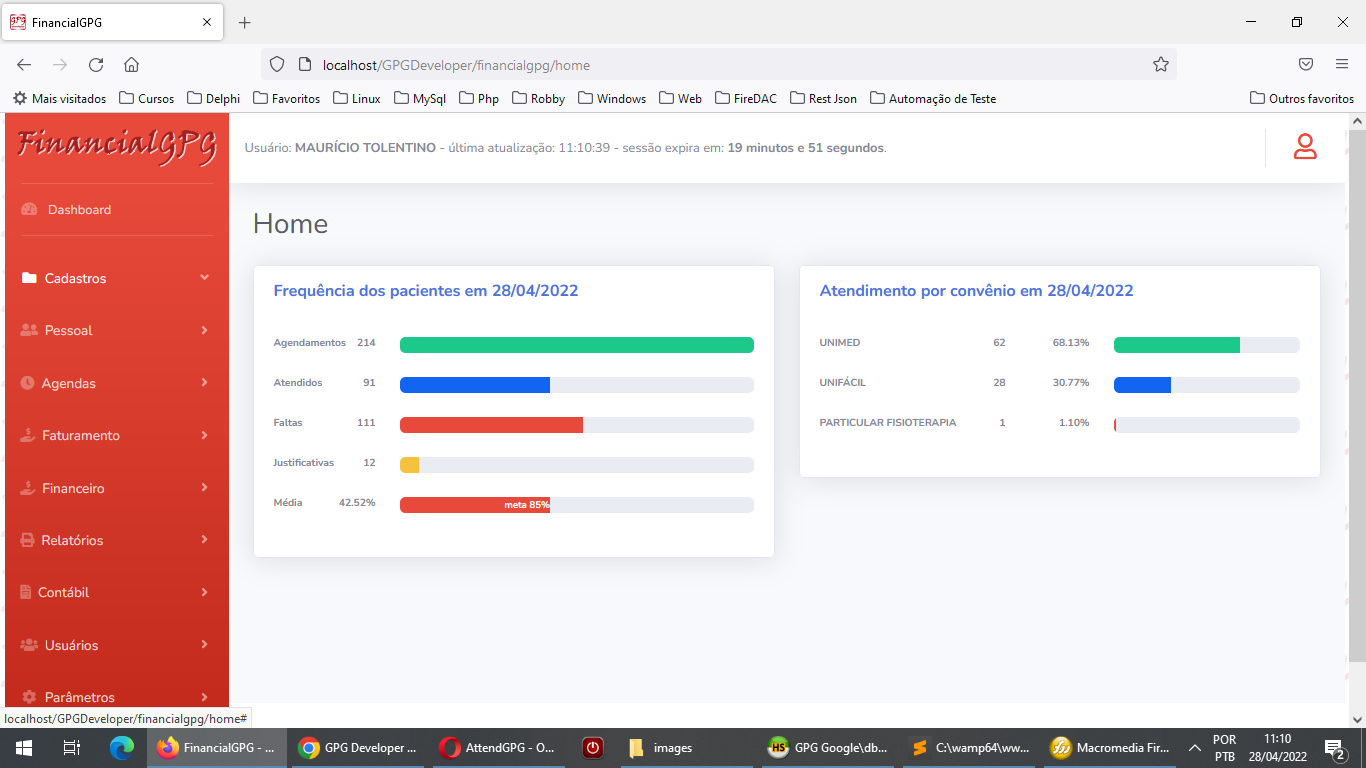Click the Média meta 85% progress bar
This screenshot has height=768, width=1366.
click(x=576, y=505)
